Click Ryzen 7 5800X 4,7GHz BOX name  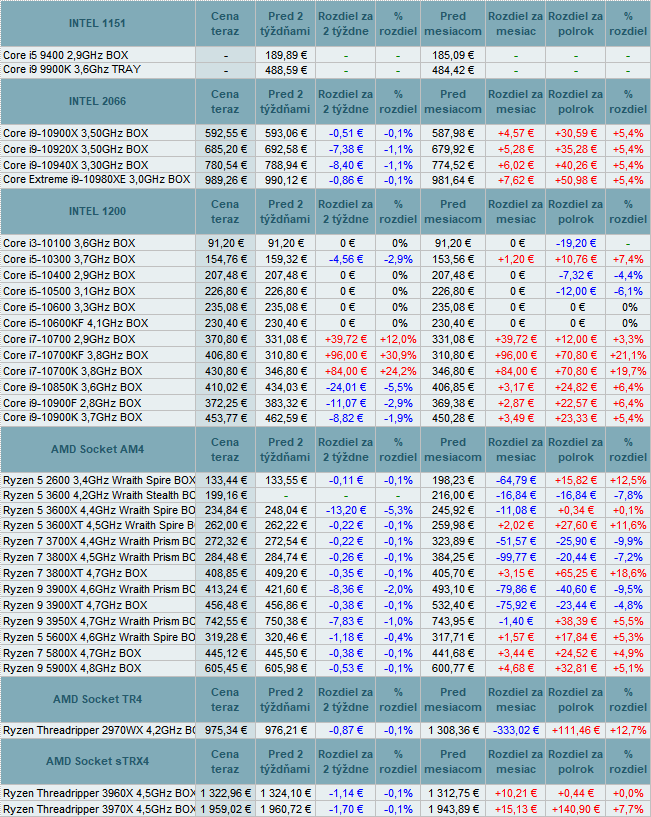pyautogui.click(x=72, y=653)
